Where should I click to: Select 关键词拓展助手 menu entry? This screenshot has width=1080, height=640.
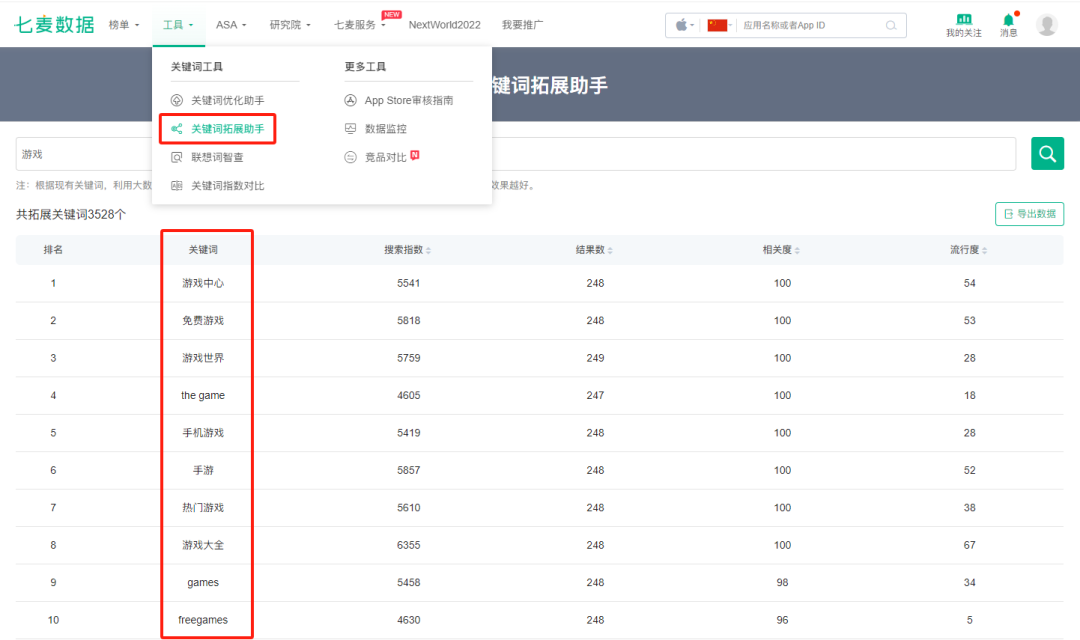(227, 129)
